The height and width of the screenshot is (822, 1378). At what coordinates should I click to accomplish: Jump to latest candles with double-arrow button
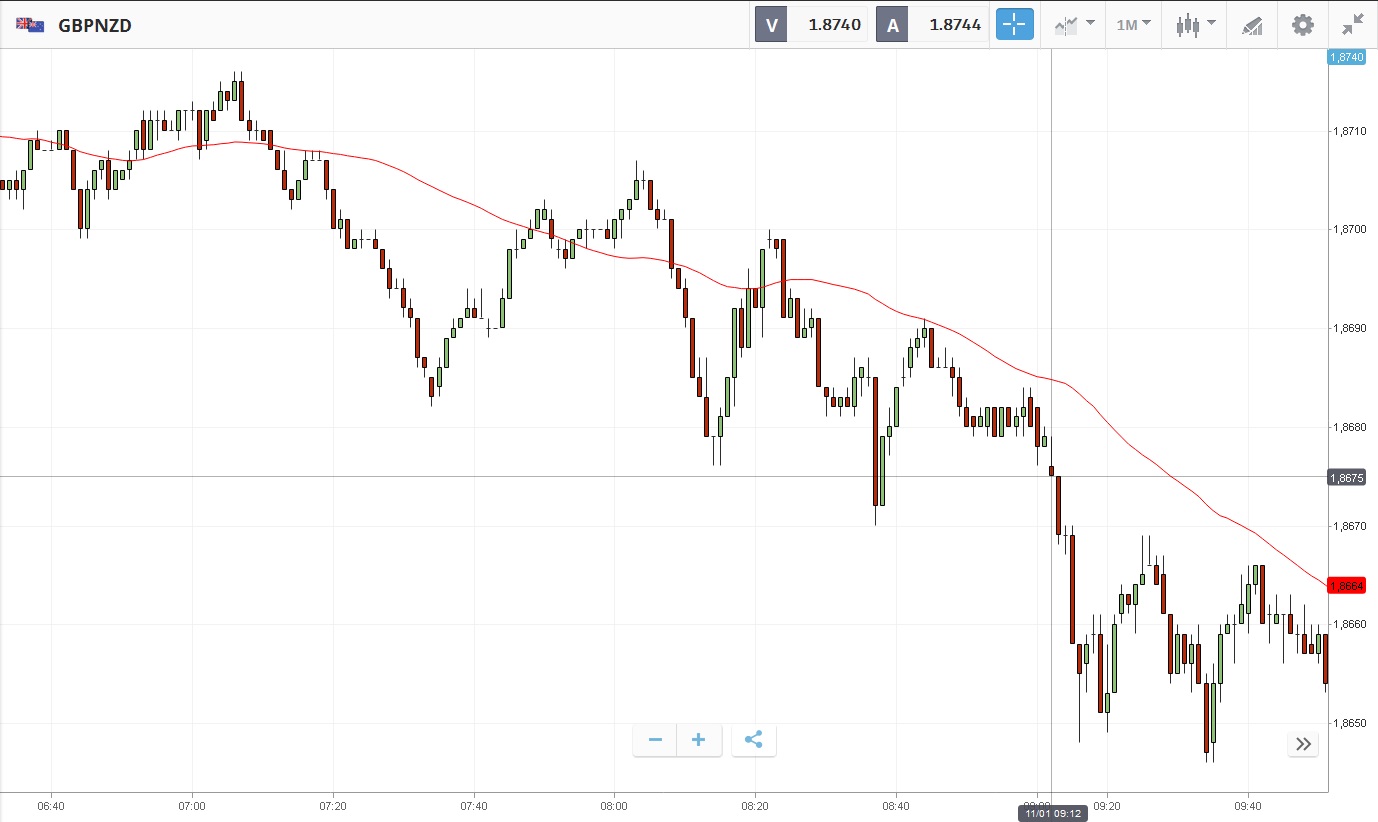(x=1303, y=743)
